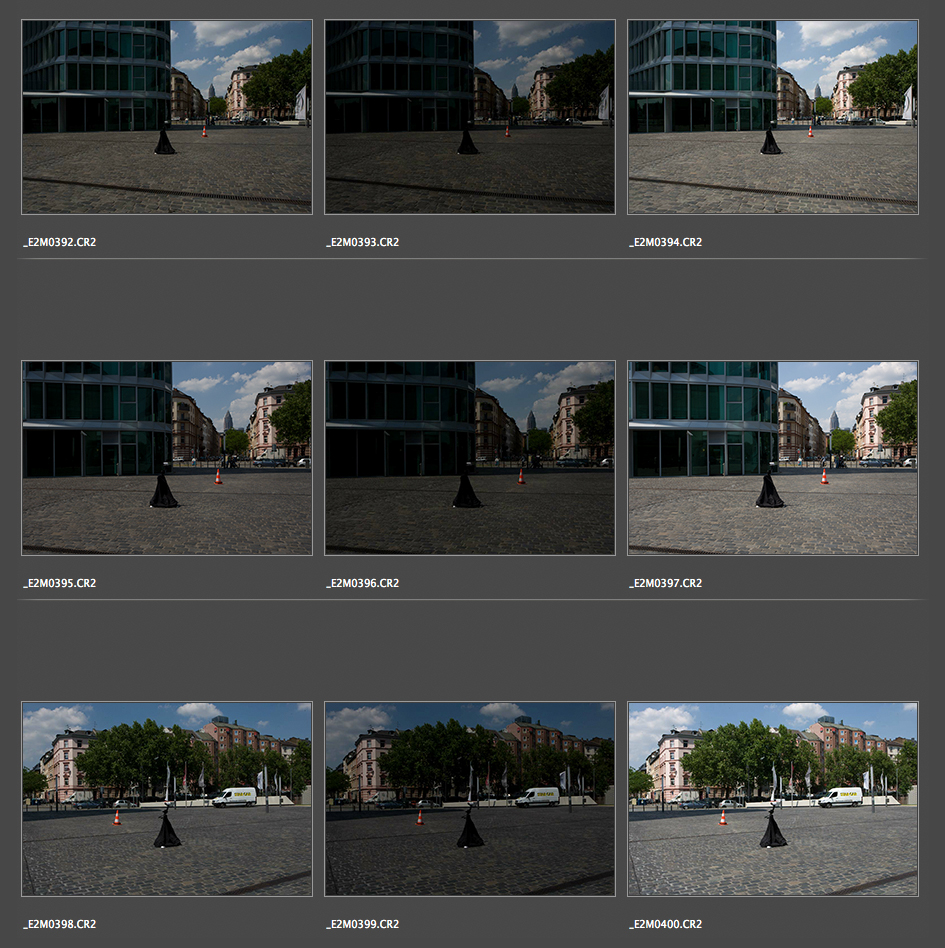Pick the underexposed _E2M0396.CR2 thumbnail
The height and width of the screenshot is (948, 945).
click(469, 458)
